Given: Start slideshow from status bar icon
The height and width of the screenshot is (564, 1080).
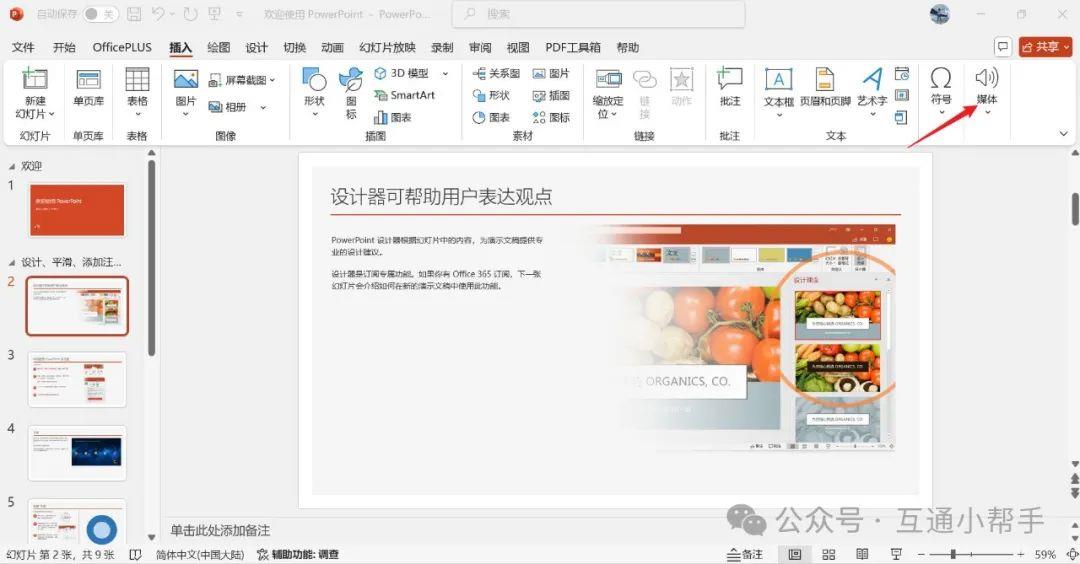Looking at the screenshot, I should 896,554.
